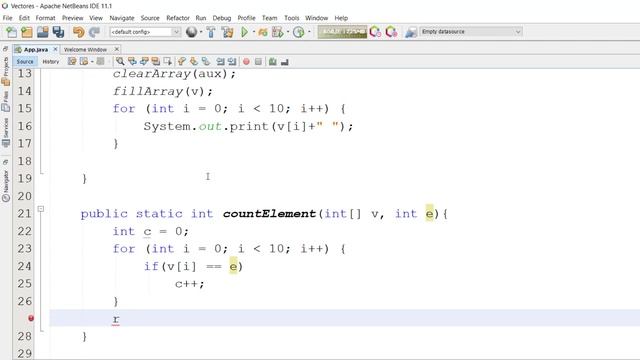Click the browser globe icon

click(191, 32)
